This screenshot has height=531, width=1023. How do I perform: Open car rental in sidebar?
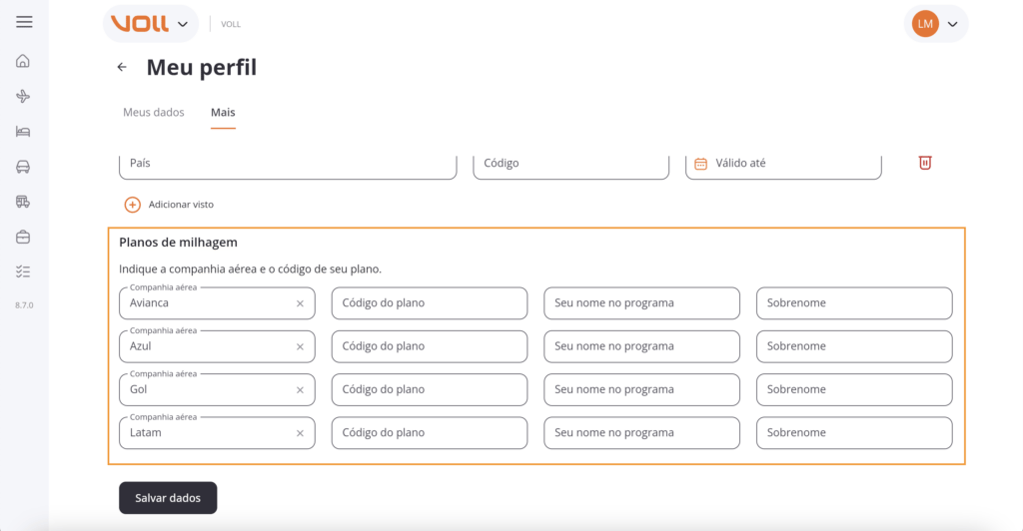pos(23,167)
